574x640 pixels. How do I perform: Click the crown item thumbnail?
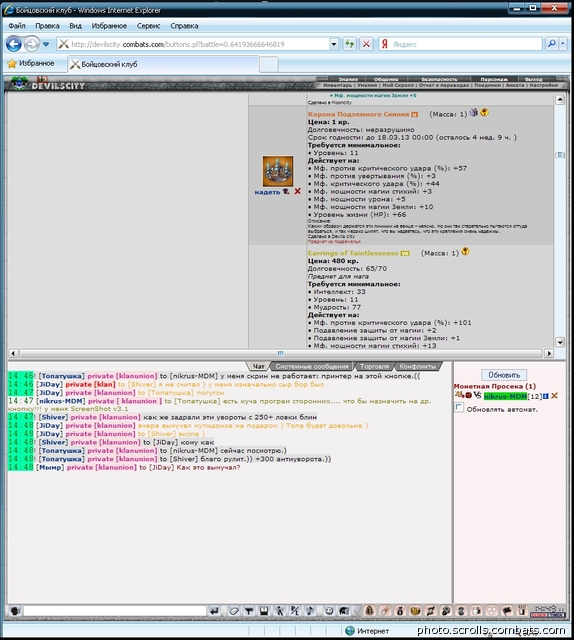278,171
